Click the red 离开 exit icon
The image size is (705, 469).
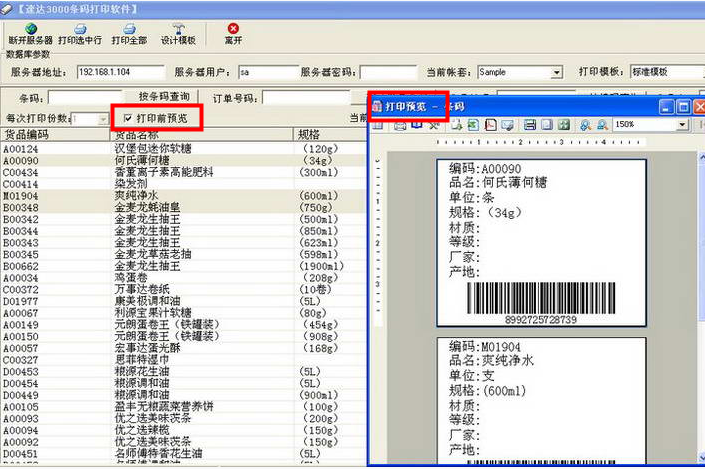pyautogui.click(x=233, y=28)
